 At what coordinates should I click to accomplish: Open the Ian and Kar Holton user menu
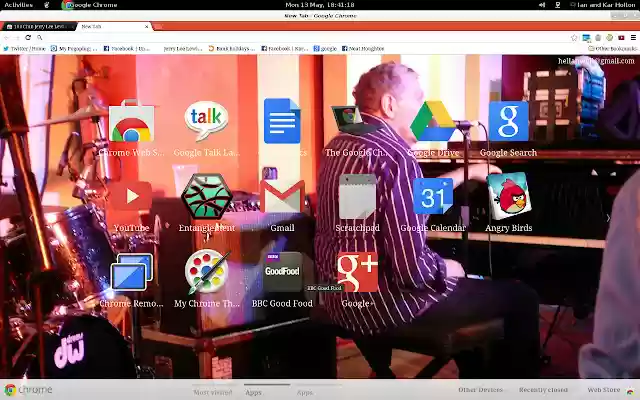pyautogui.click(x=602, y=5)
